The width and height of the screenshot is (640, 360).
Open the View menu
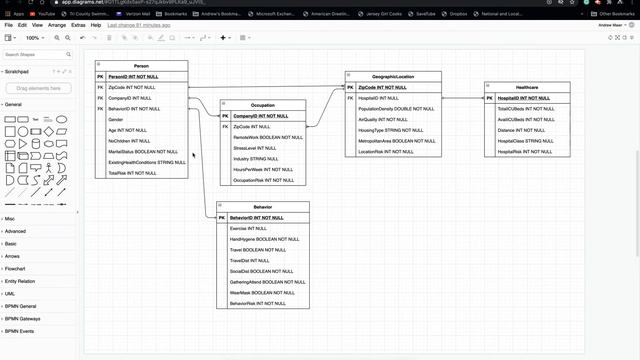37,25
